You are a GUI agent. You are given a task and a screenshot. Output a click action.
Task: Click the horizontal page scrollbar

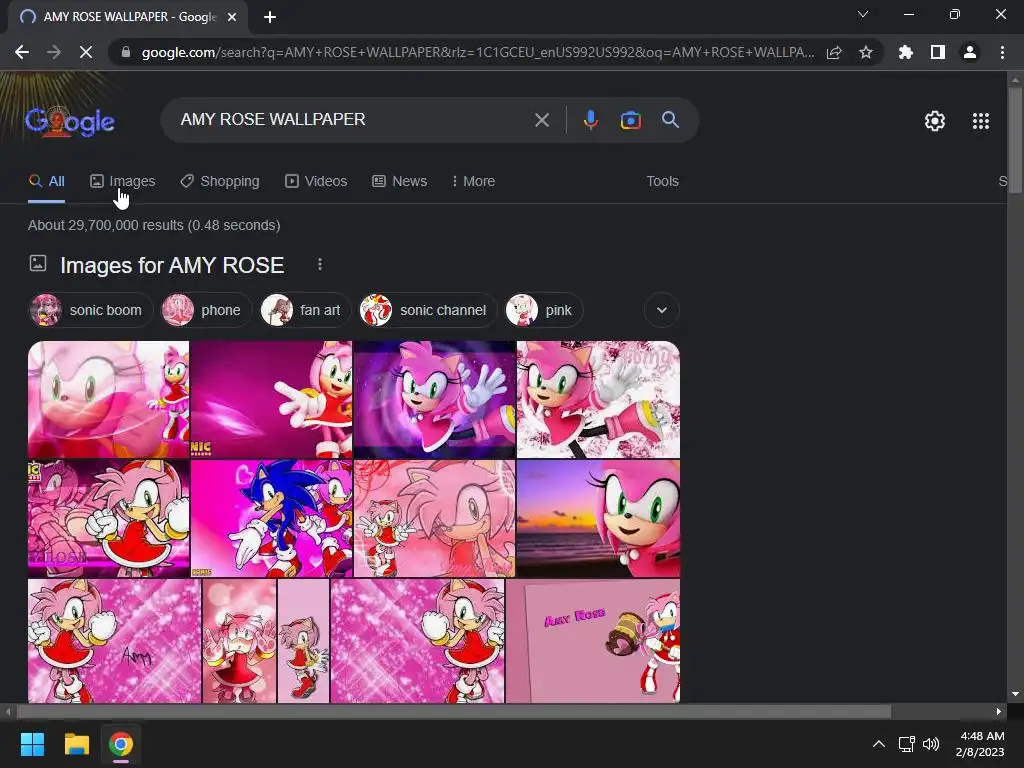453,711
